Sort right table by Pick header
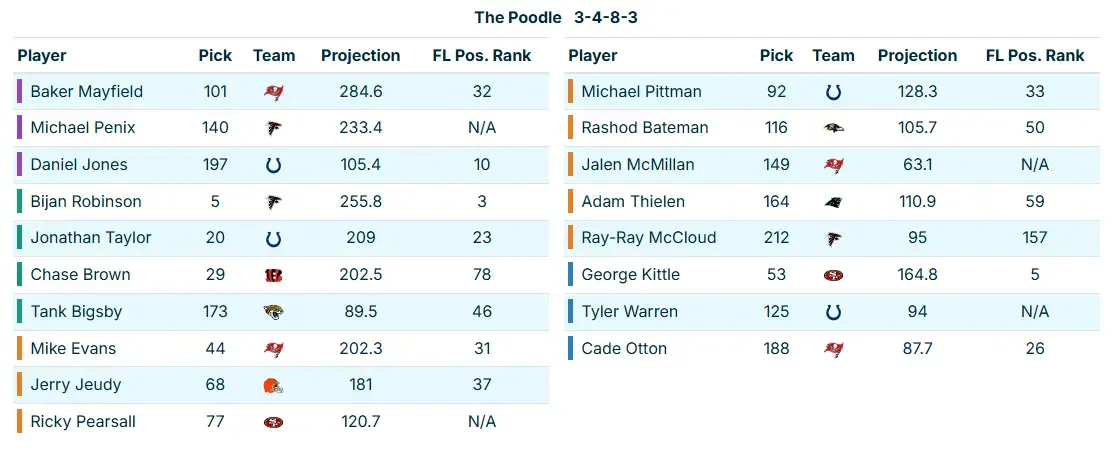1112x449 pixels. (776, 56)
